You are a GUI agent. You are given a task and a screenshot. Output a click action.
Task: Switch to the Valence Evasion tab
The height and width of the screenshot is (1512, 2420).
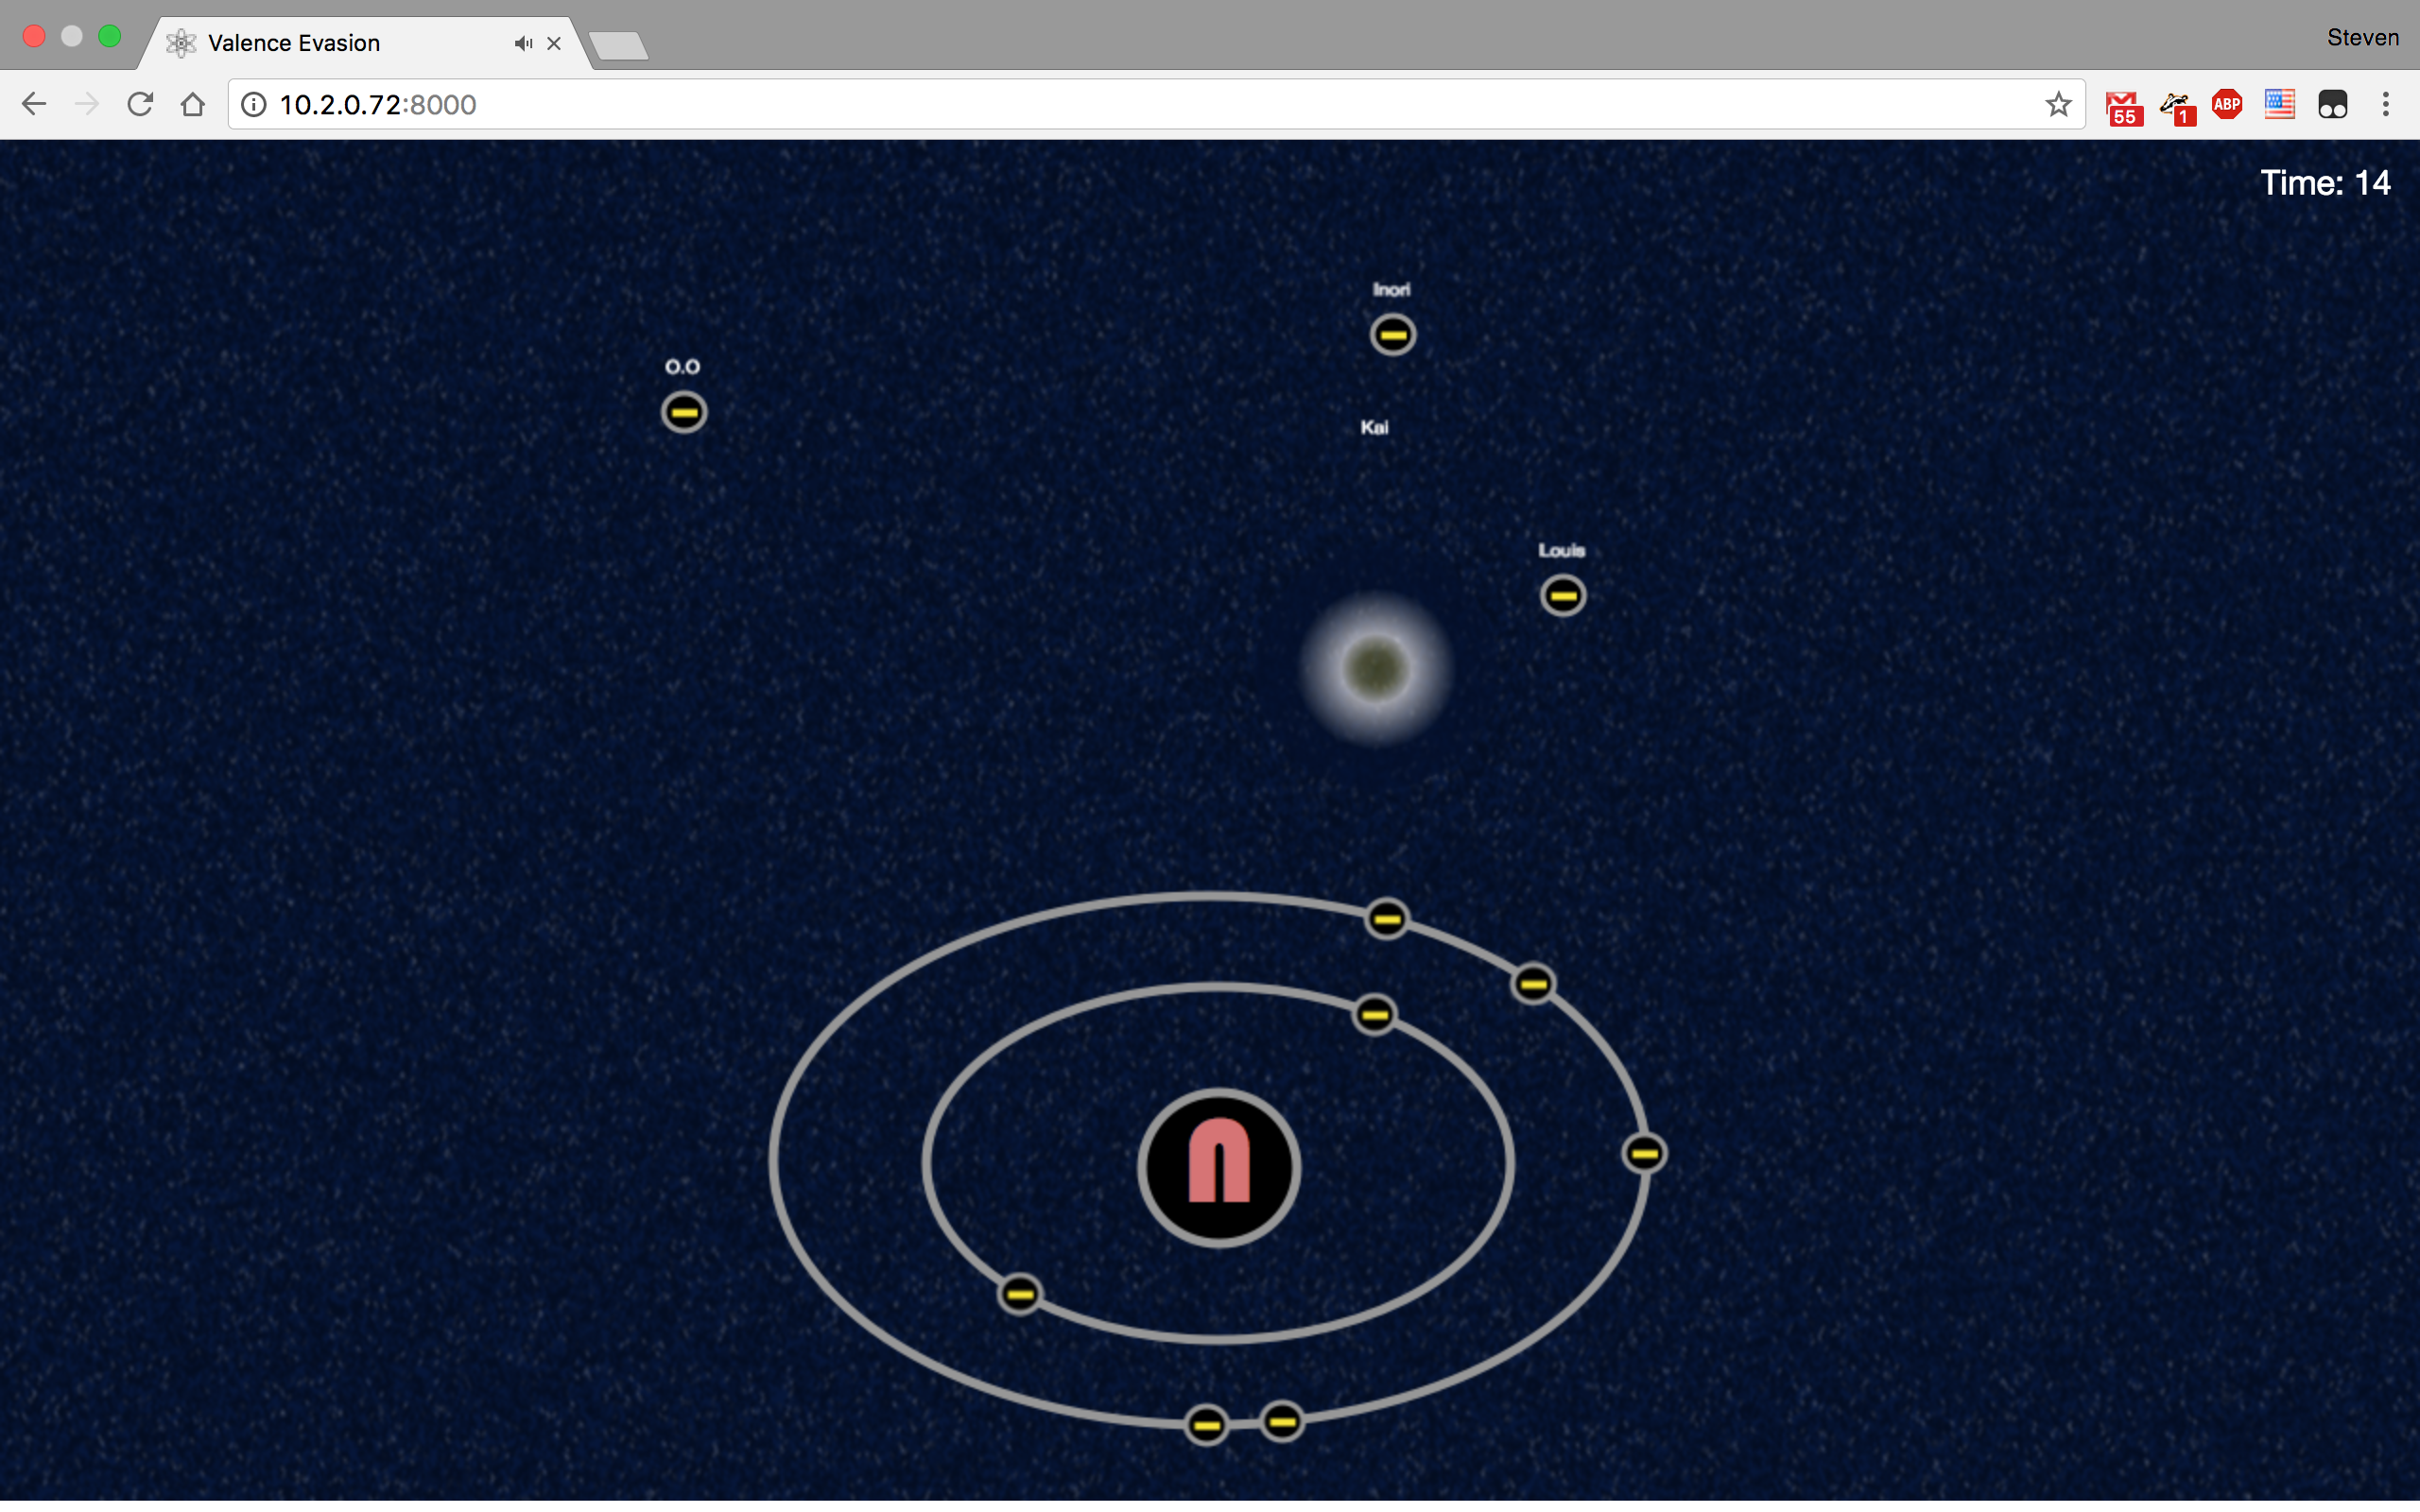pos(294,43)
